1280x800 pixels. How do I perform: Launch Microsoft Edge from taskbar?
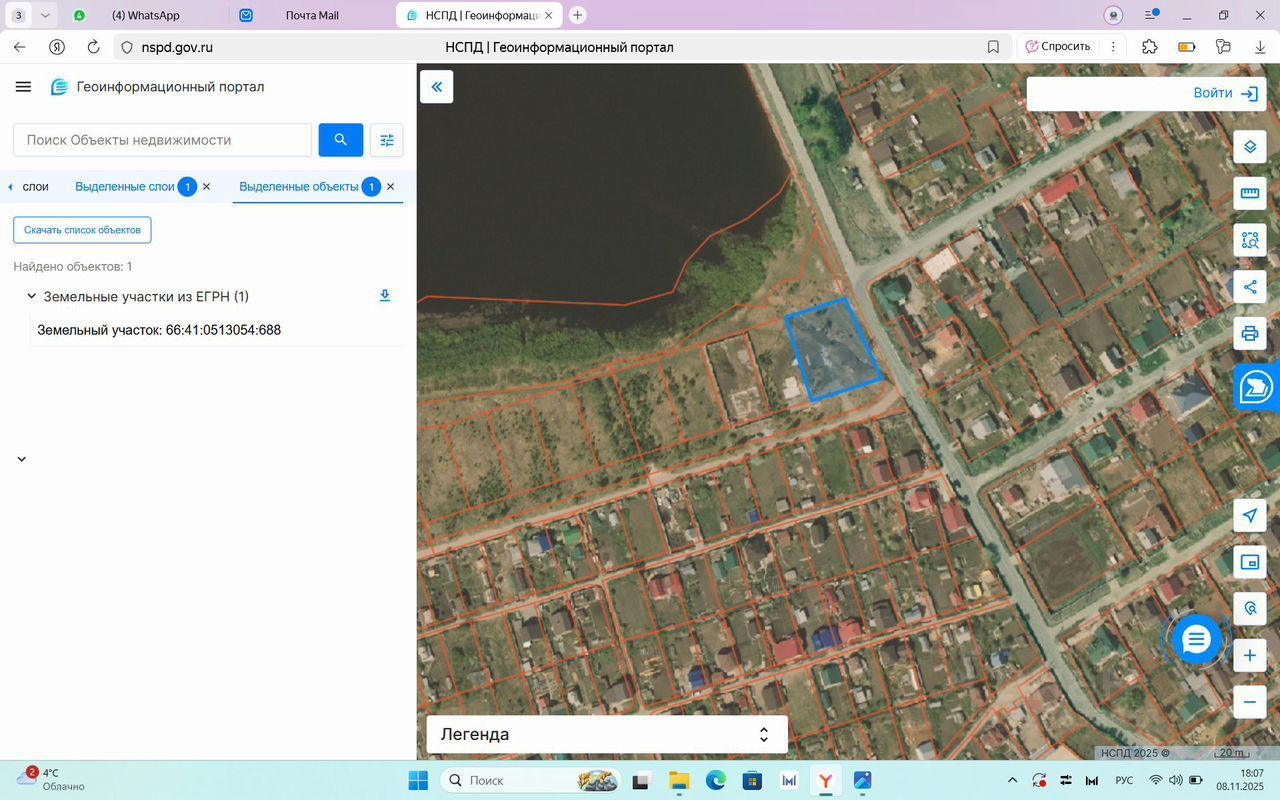click(716, 780)
